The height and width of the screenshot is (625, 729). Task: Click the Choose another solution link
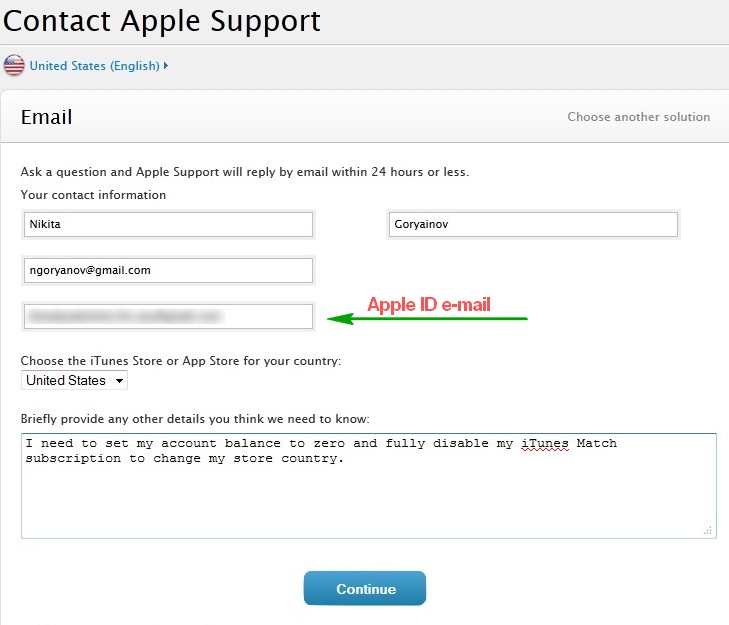pyautogui.click(x=638, y=117)
